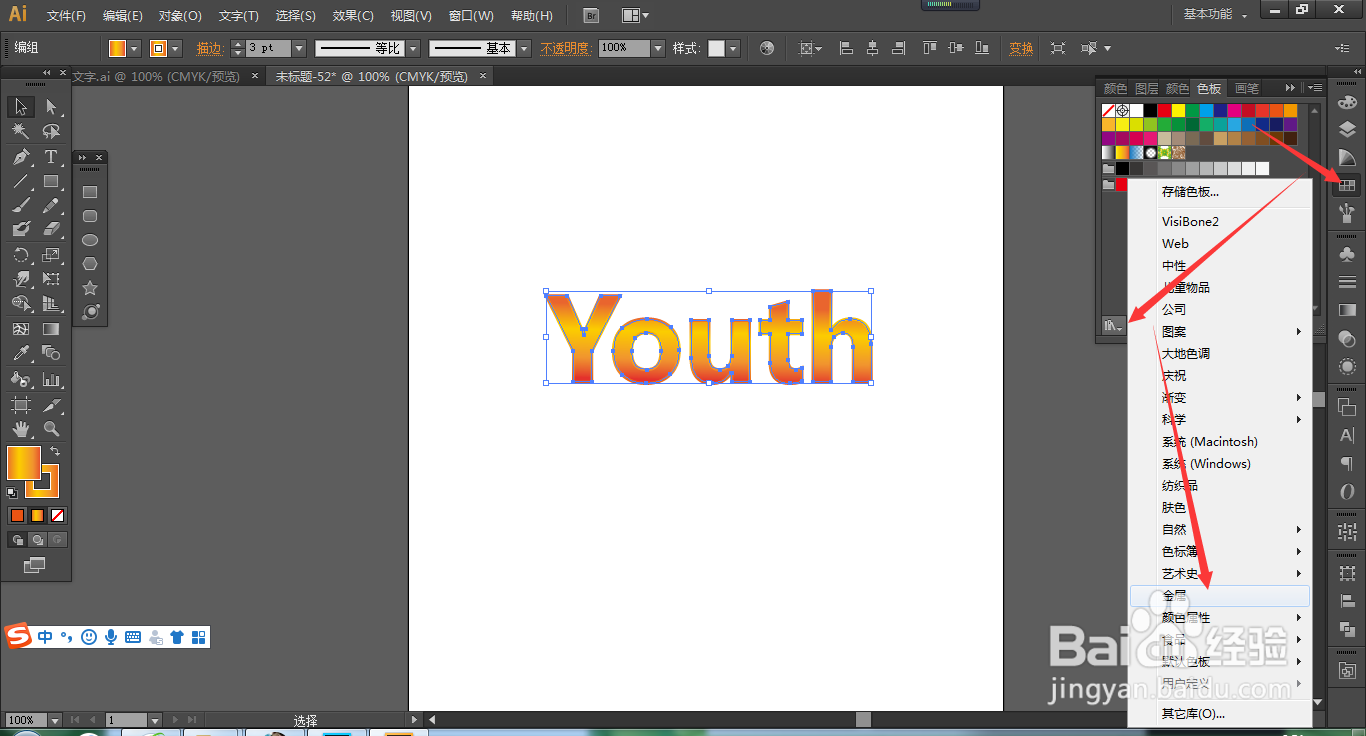Select the black swatch in first row

[x=1150, y=110]
